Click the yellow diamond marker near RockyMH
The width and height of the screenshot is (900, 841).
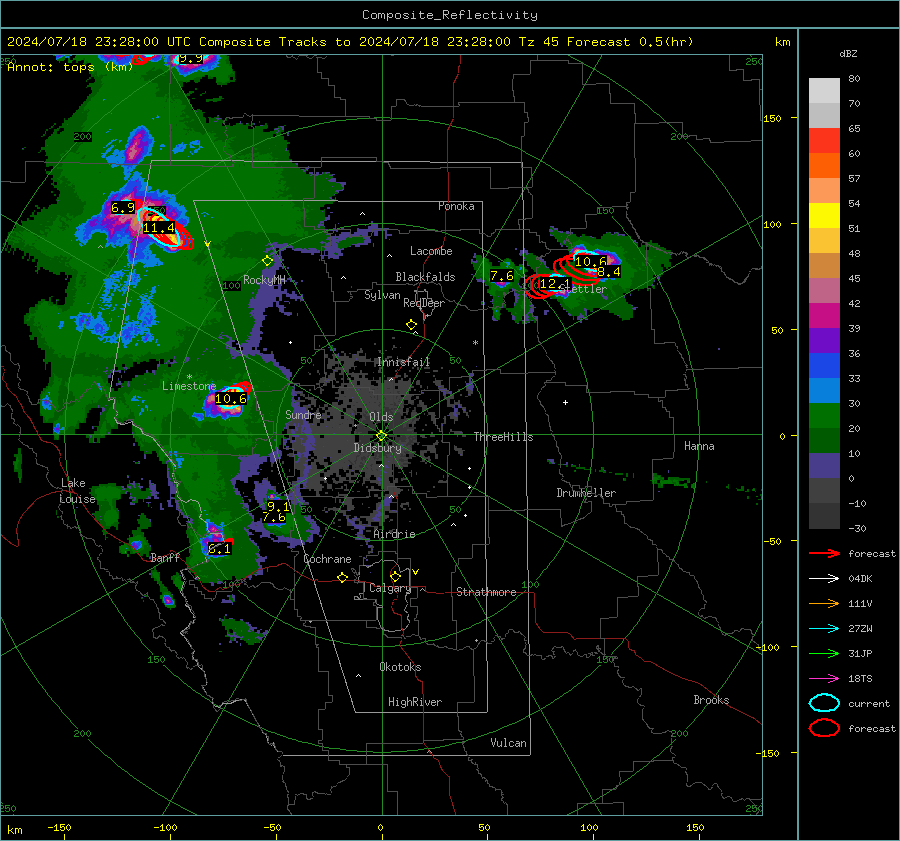pos(267,261)
